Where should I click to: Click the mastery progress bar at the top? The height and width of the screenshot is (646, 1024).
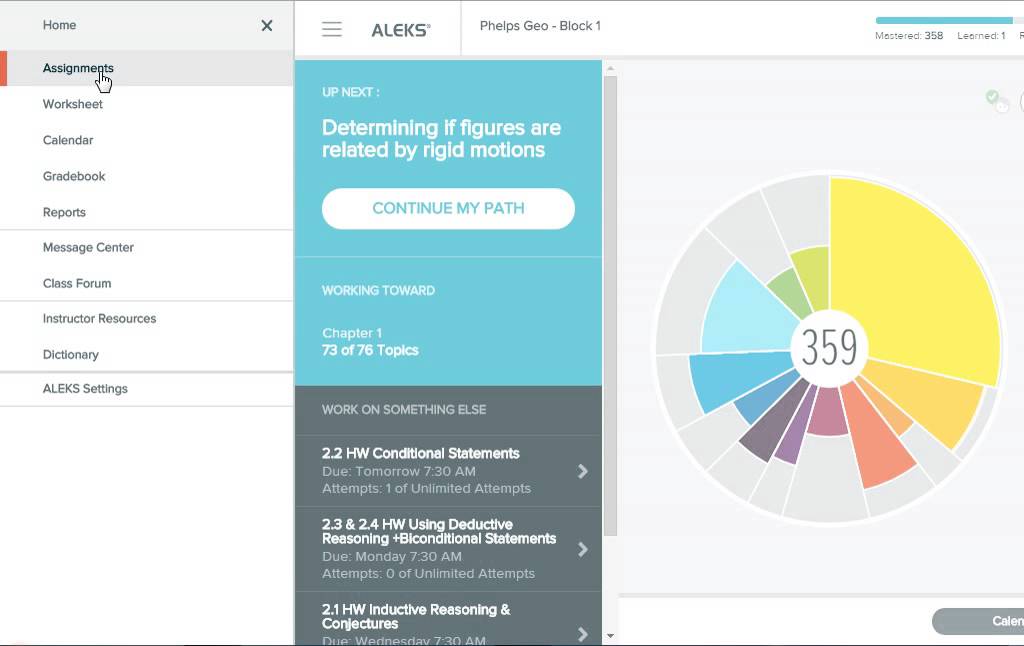tap(945, 20)
